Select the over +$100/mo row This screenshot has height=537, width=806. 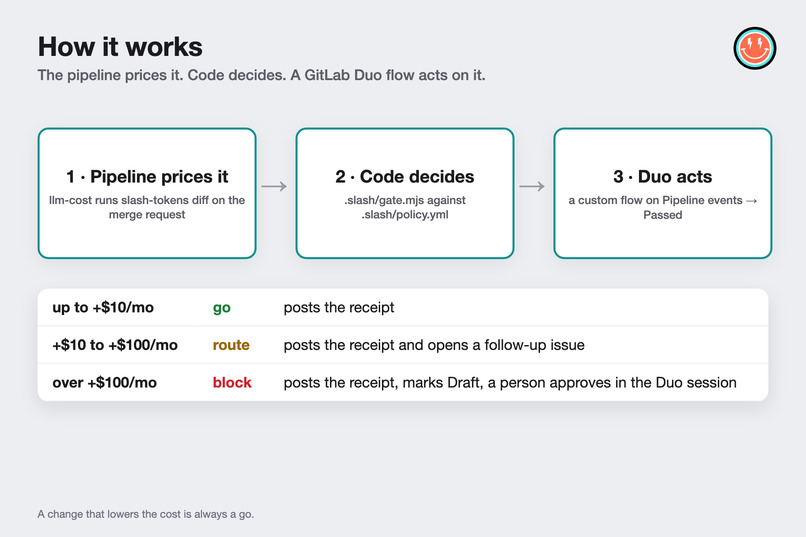pyautogui.click(x=403, y=382)
